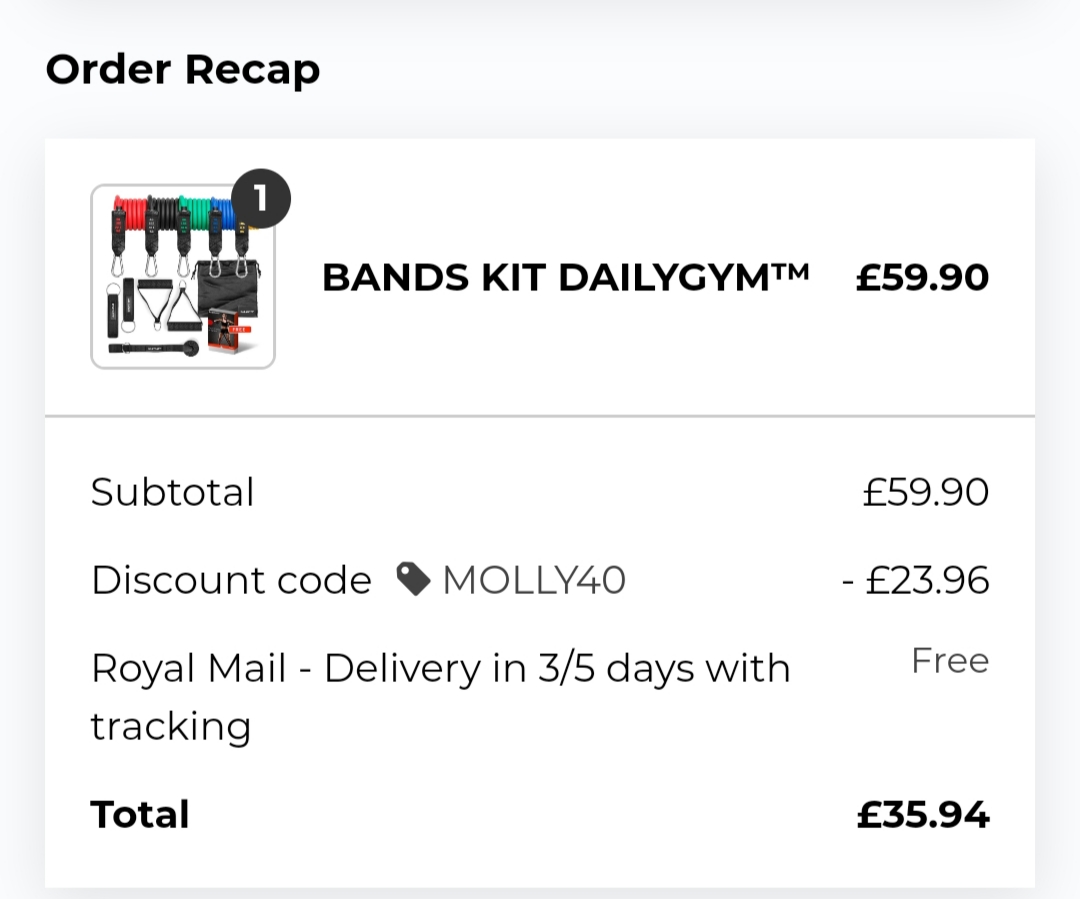
Task: Click the total amount £35.94
Action: pyautogui.click(x=923, y=814)
